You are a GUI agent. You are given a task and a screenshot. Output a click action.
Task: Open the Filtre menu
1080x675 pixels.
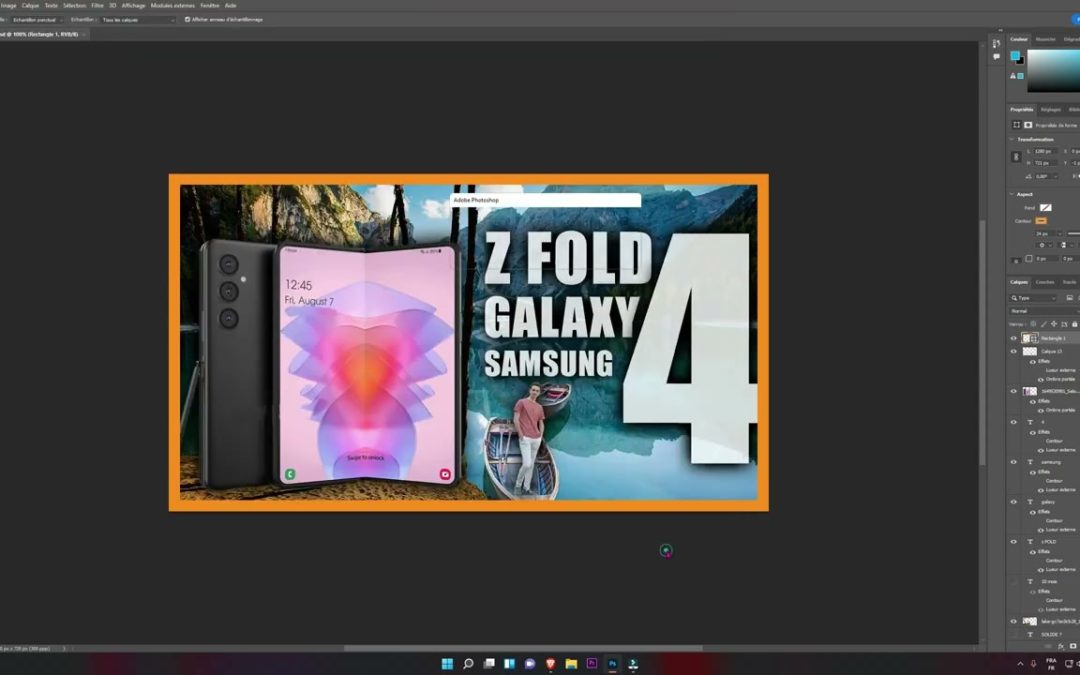click(x=97, y=6)
